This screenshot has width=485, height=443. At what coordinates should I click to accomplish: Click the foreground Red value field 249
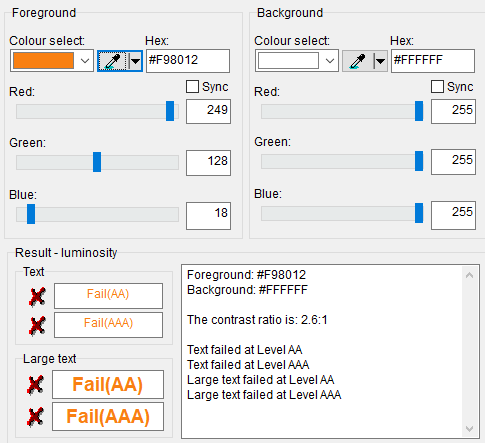208,111
